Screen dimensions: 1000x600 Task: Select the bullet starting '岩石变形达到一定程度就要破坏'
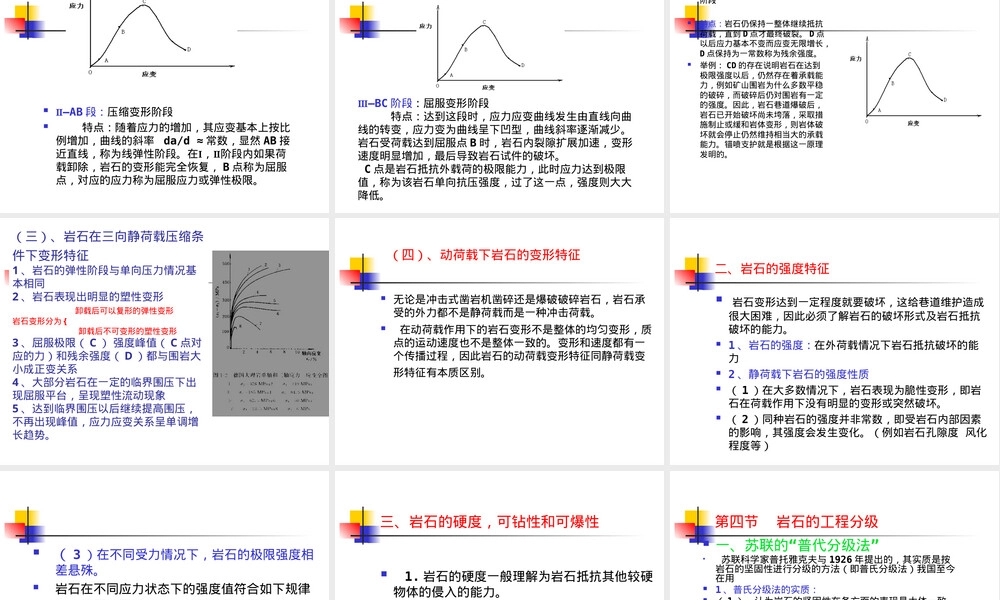(x=857, y=316)
